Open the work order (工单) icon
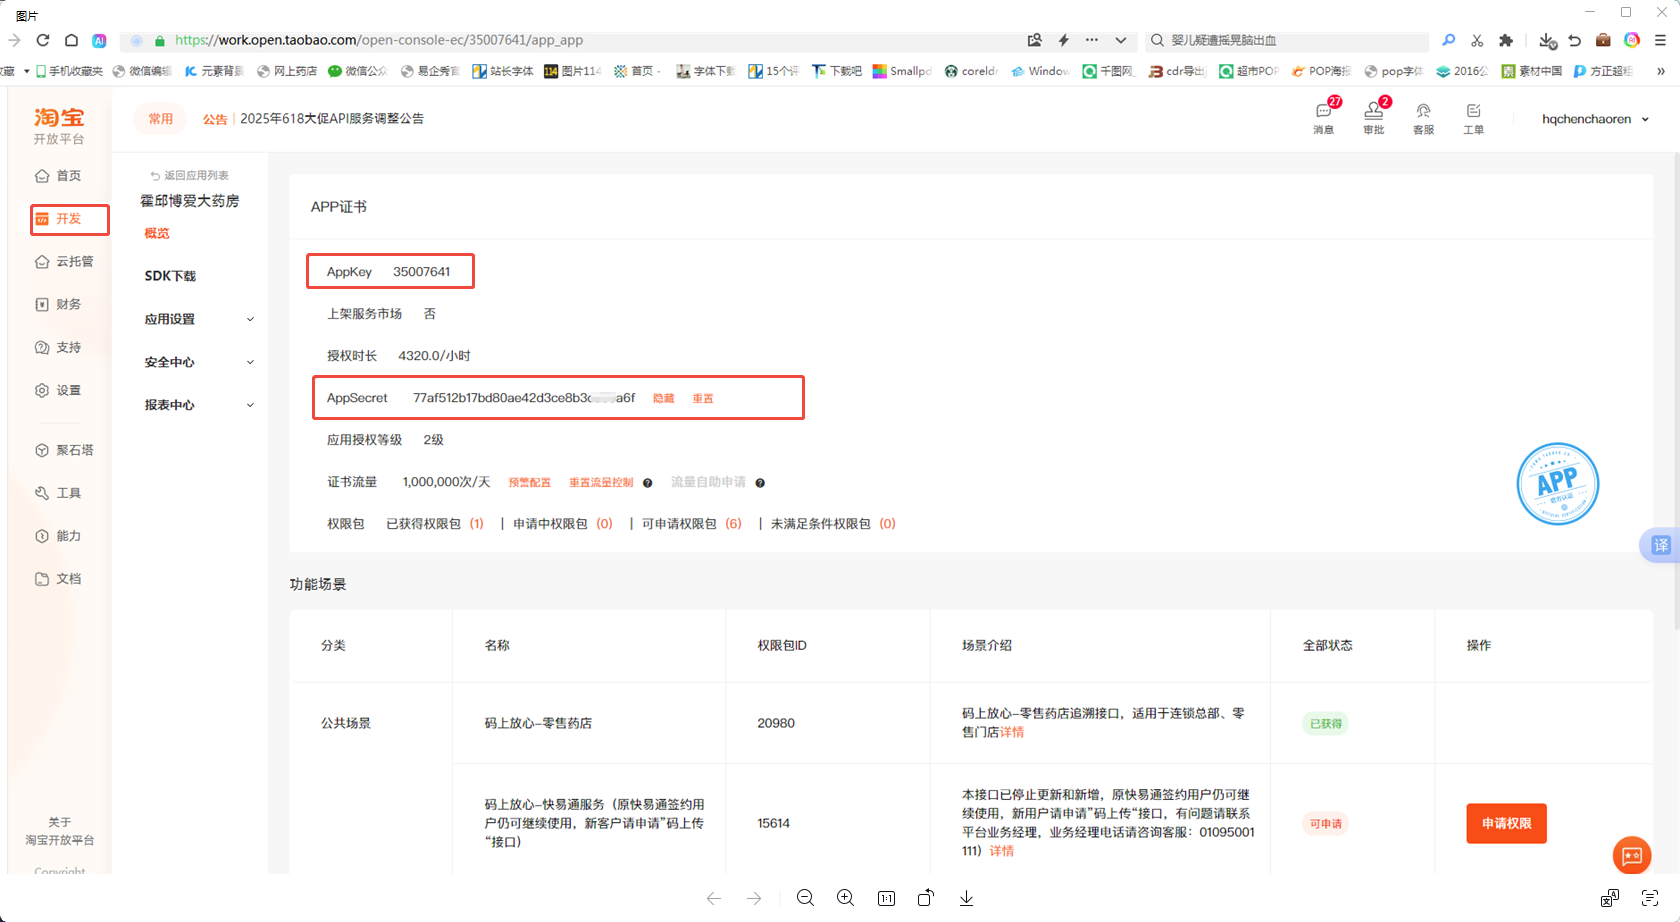The height and width of the screenshot is (922, 1680). (x=1473, y=118)
